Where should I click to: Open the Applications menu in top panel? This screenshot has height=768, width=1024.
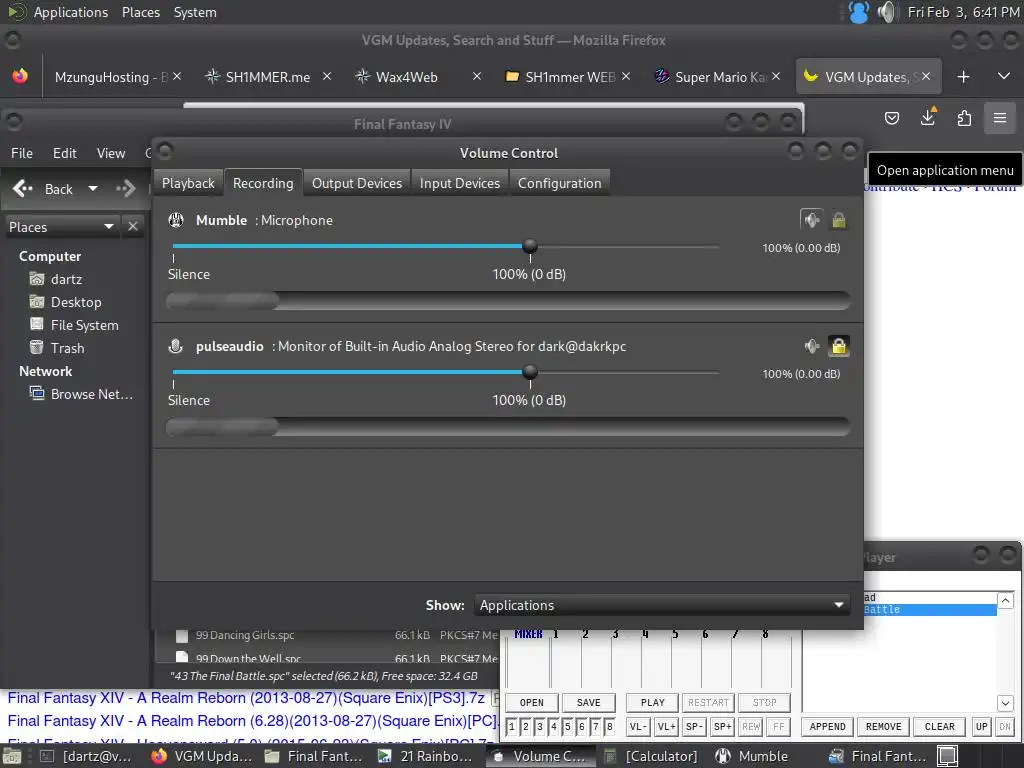click(x=71, y=12)
